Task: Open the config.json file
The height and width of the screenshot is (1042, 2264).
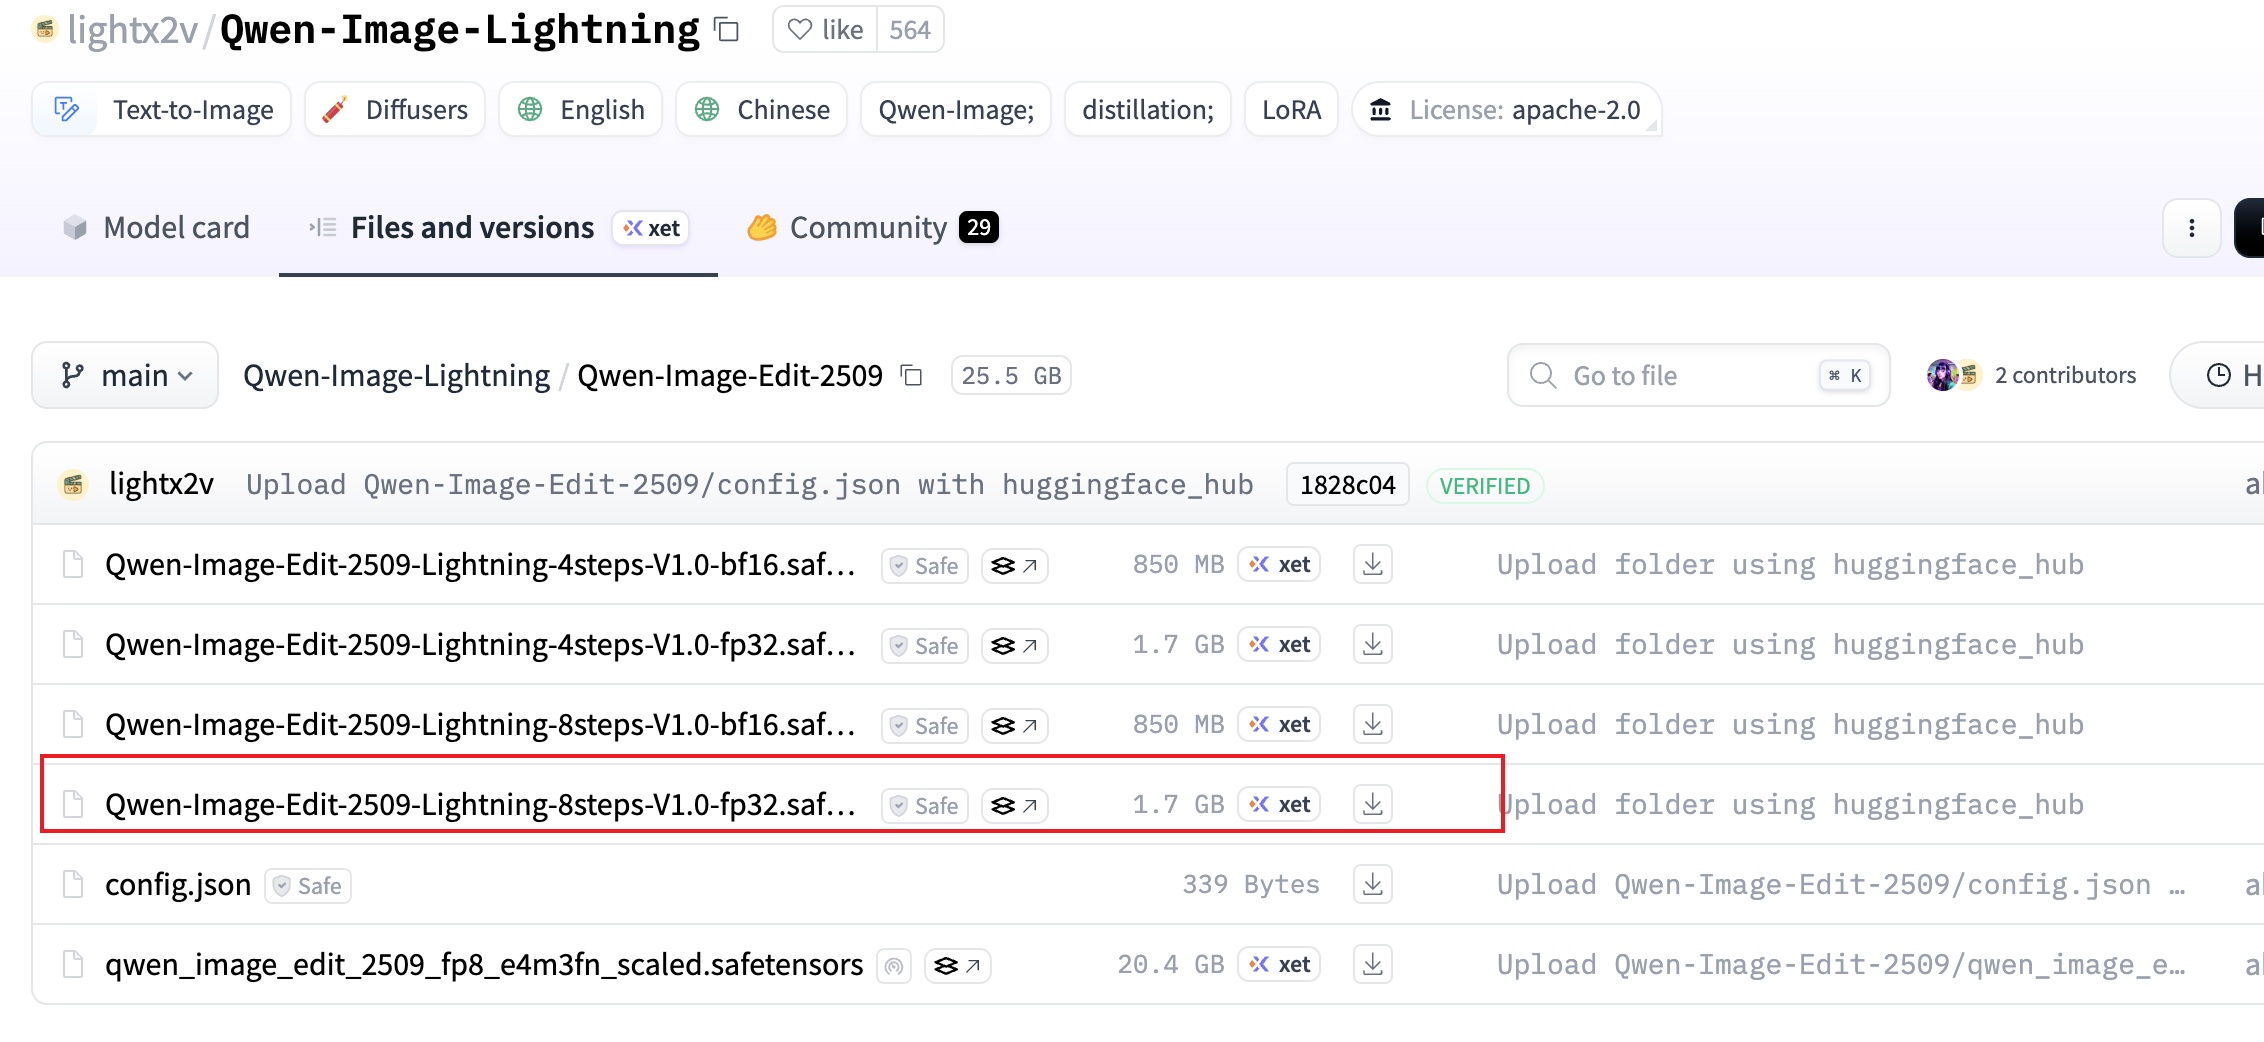Action: [x=178, y=884]
